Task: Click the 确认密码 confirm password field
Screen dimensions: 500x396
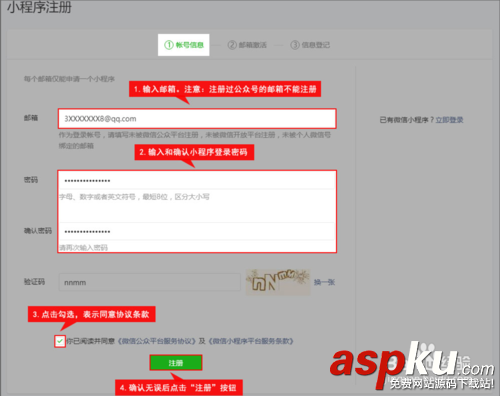Action: (x=197, y=231)
